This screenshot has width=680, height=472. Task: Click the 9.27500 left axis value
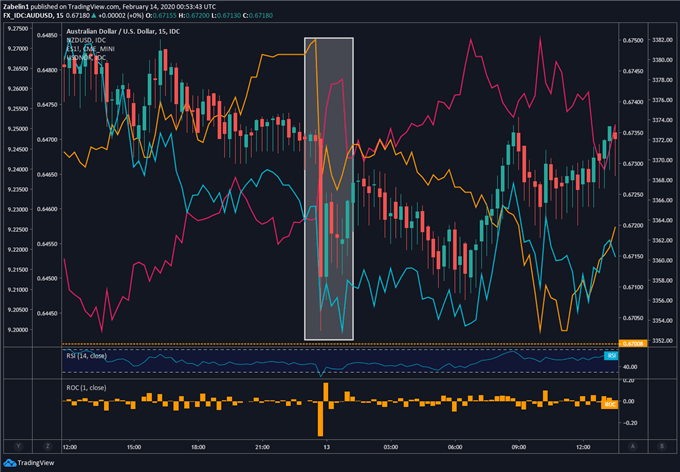(18, 29)
